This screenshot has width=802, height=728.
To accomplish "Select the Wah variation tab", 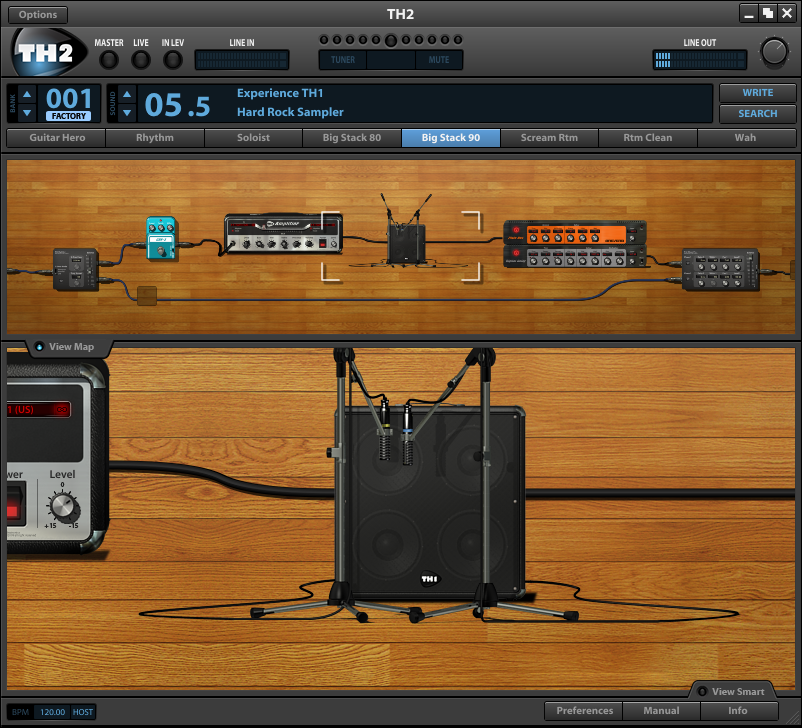I will point(745,138).
